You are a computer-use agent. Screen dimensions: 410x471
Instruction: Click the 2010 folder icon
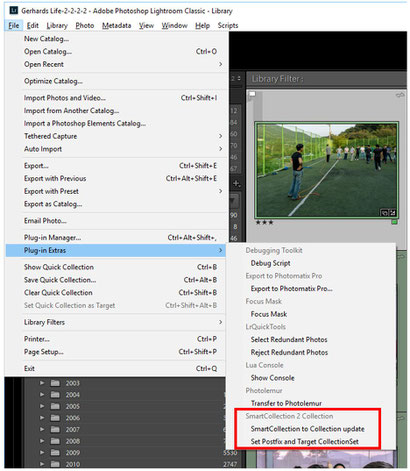55,464
